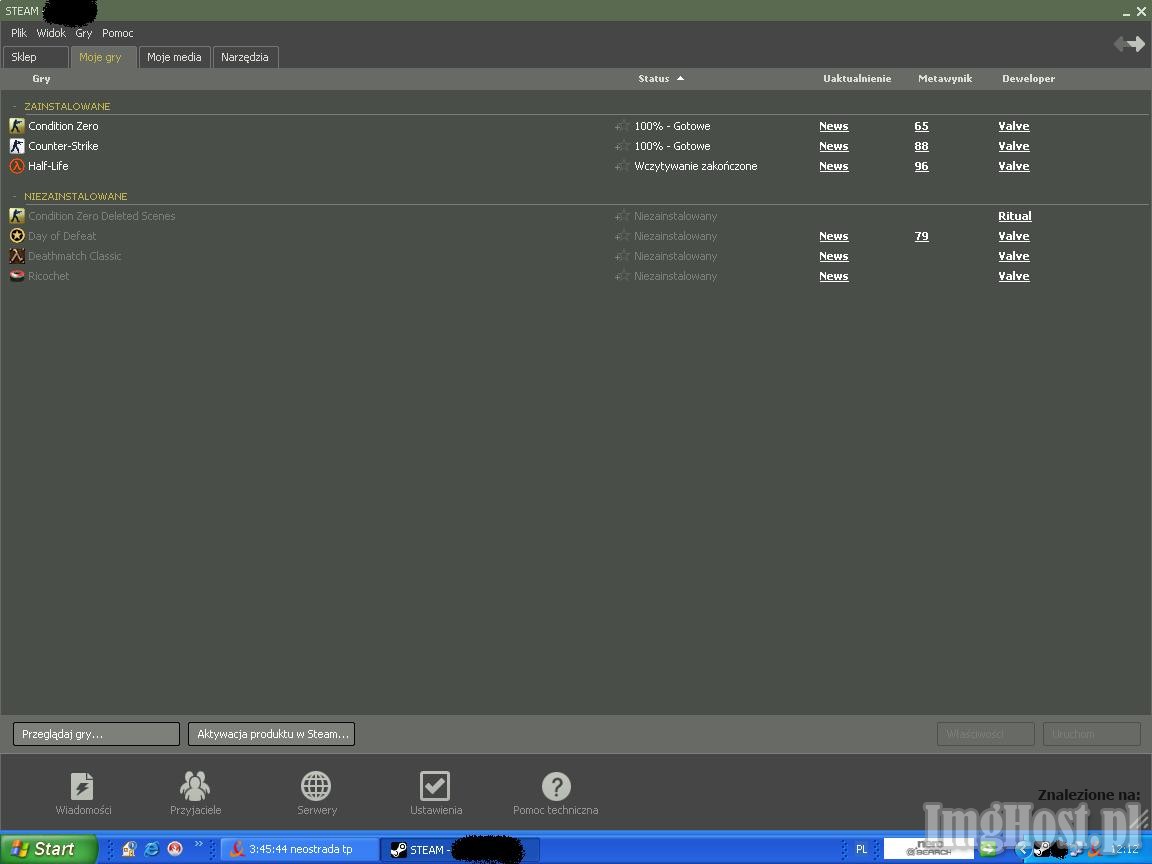Image resolution: width=1152 pixels, height=864 pixels.
Task: Sort by the Metawynik column header
Action: point(945,79)
